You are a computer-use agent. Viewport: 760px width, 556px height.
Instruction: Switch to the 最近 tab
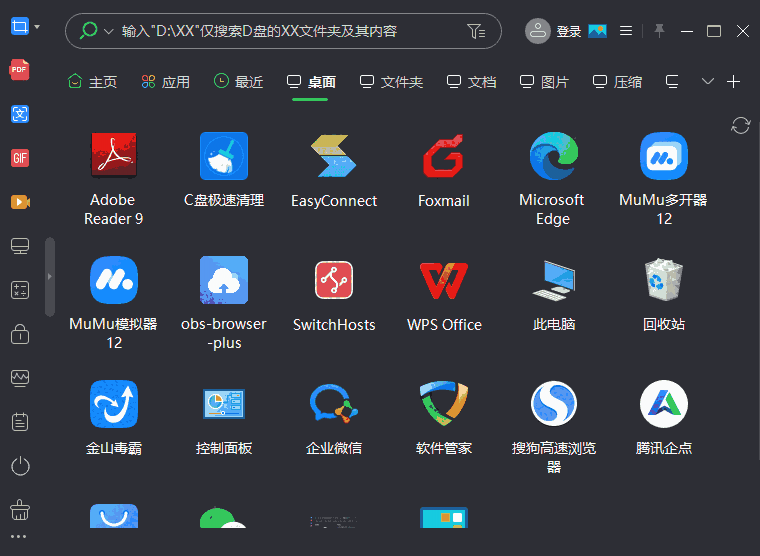click(x=238, y=82)
